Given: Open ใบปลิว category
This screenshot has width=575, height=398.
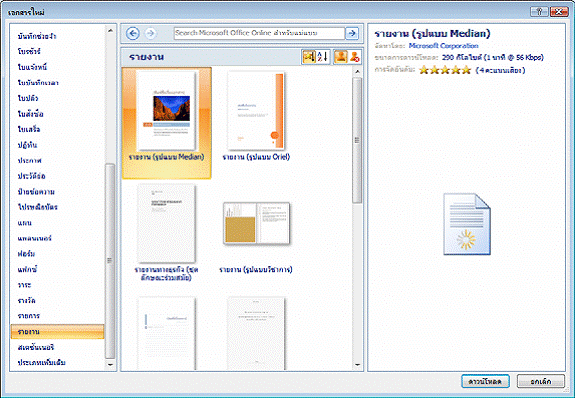Looking at the screenshot, I should click(x=28, y=98).
